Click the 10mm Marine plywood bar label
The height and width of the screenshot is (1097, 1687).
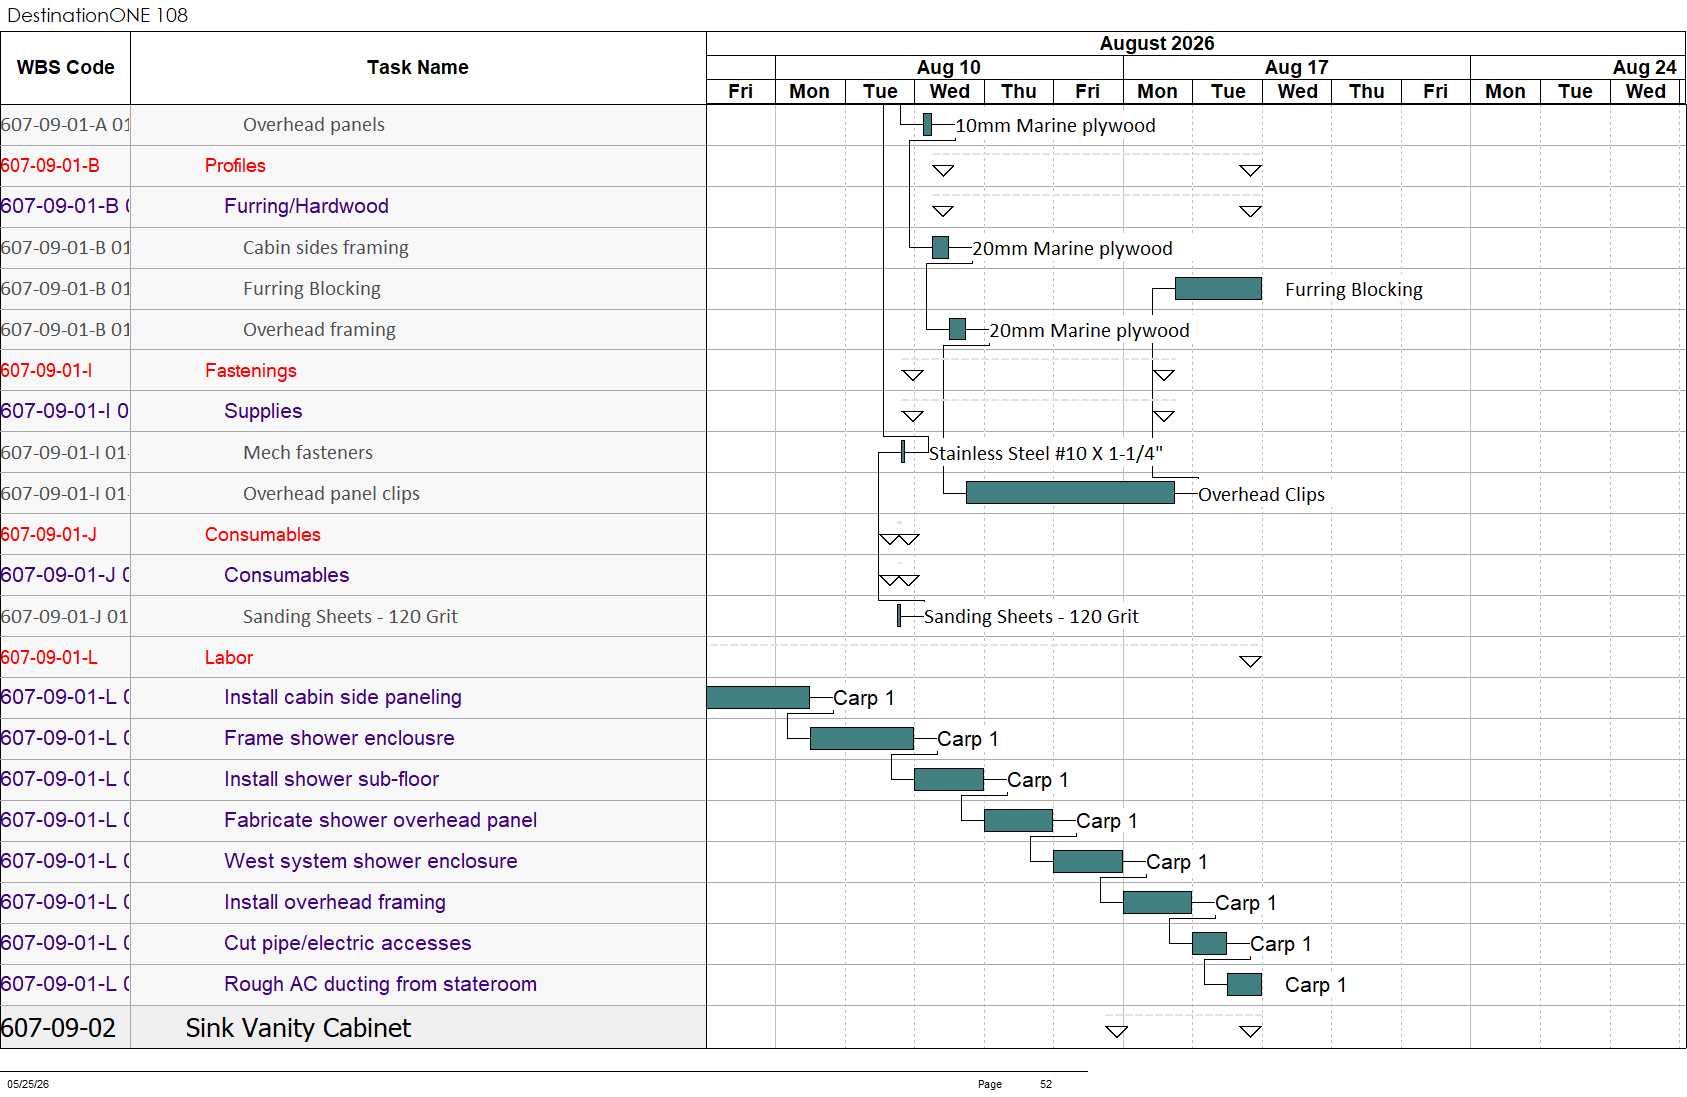click(1055, 126)
